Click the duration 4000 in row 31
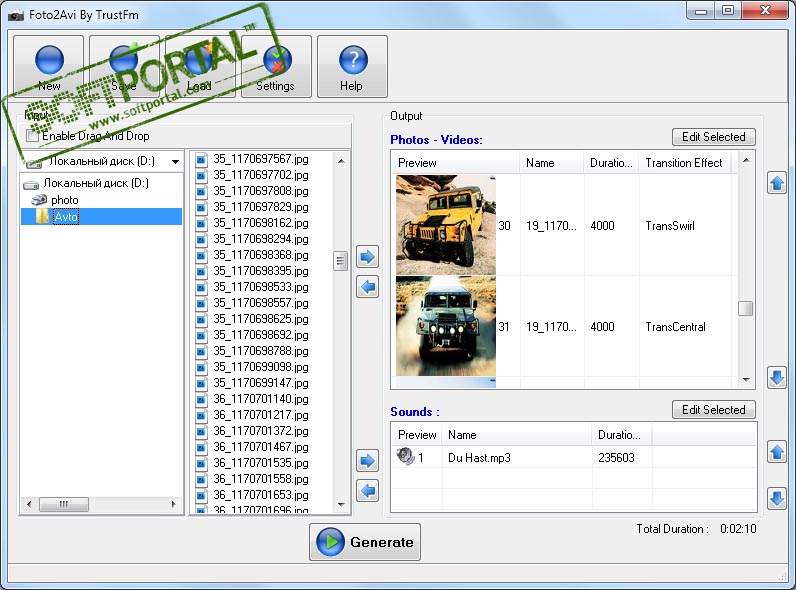Screen dimensions: 796x590 point(603,327)
